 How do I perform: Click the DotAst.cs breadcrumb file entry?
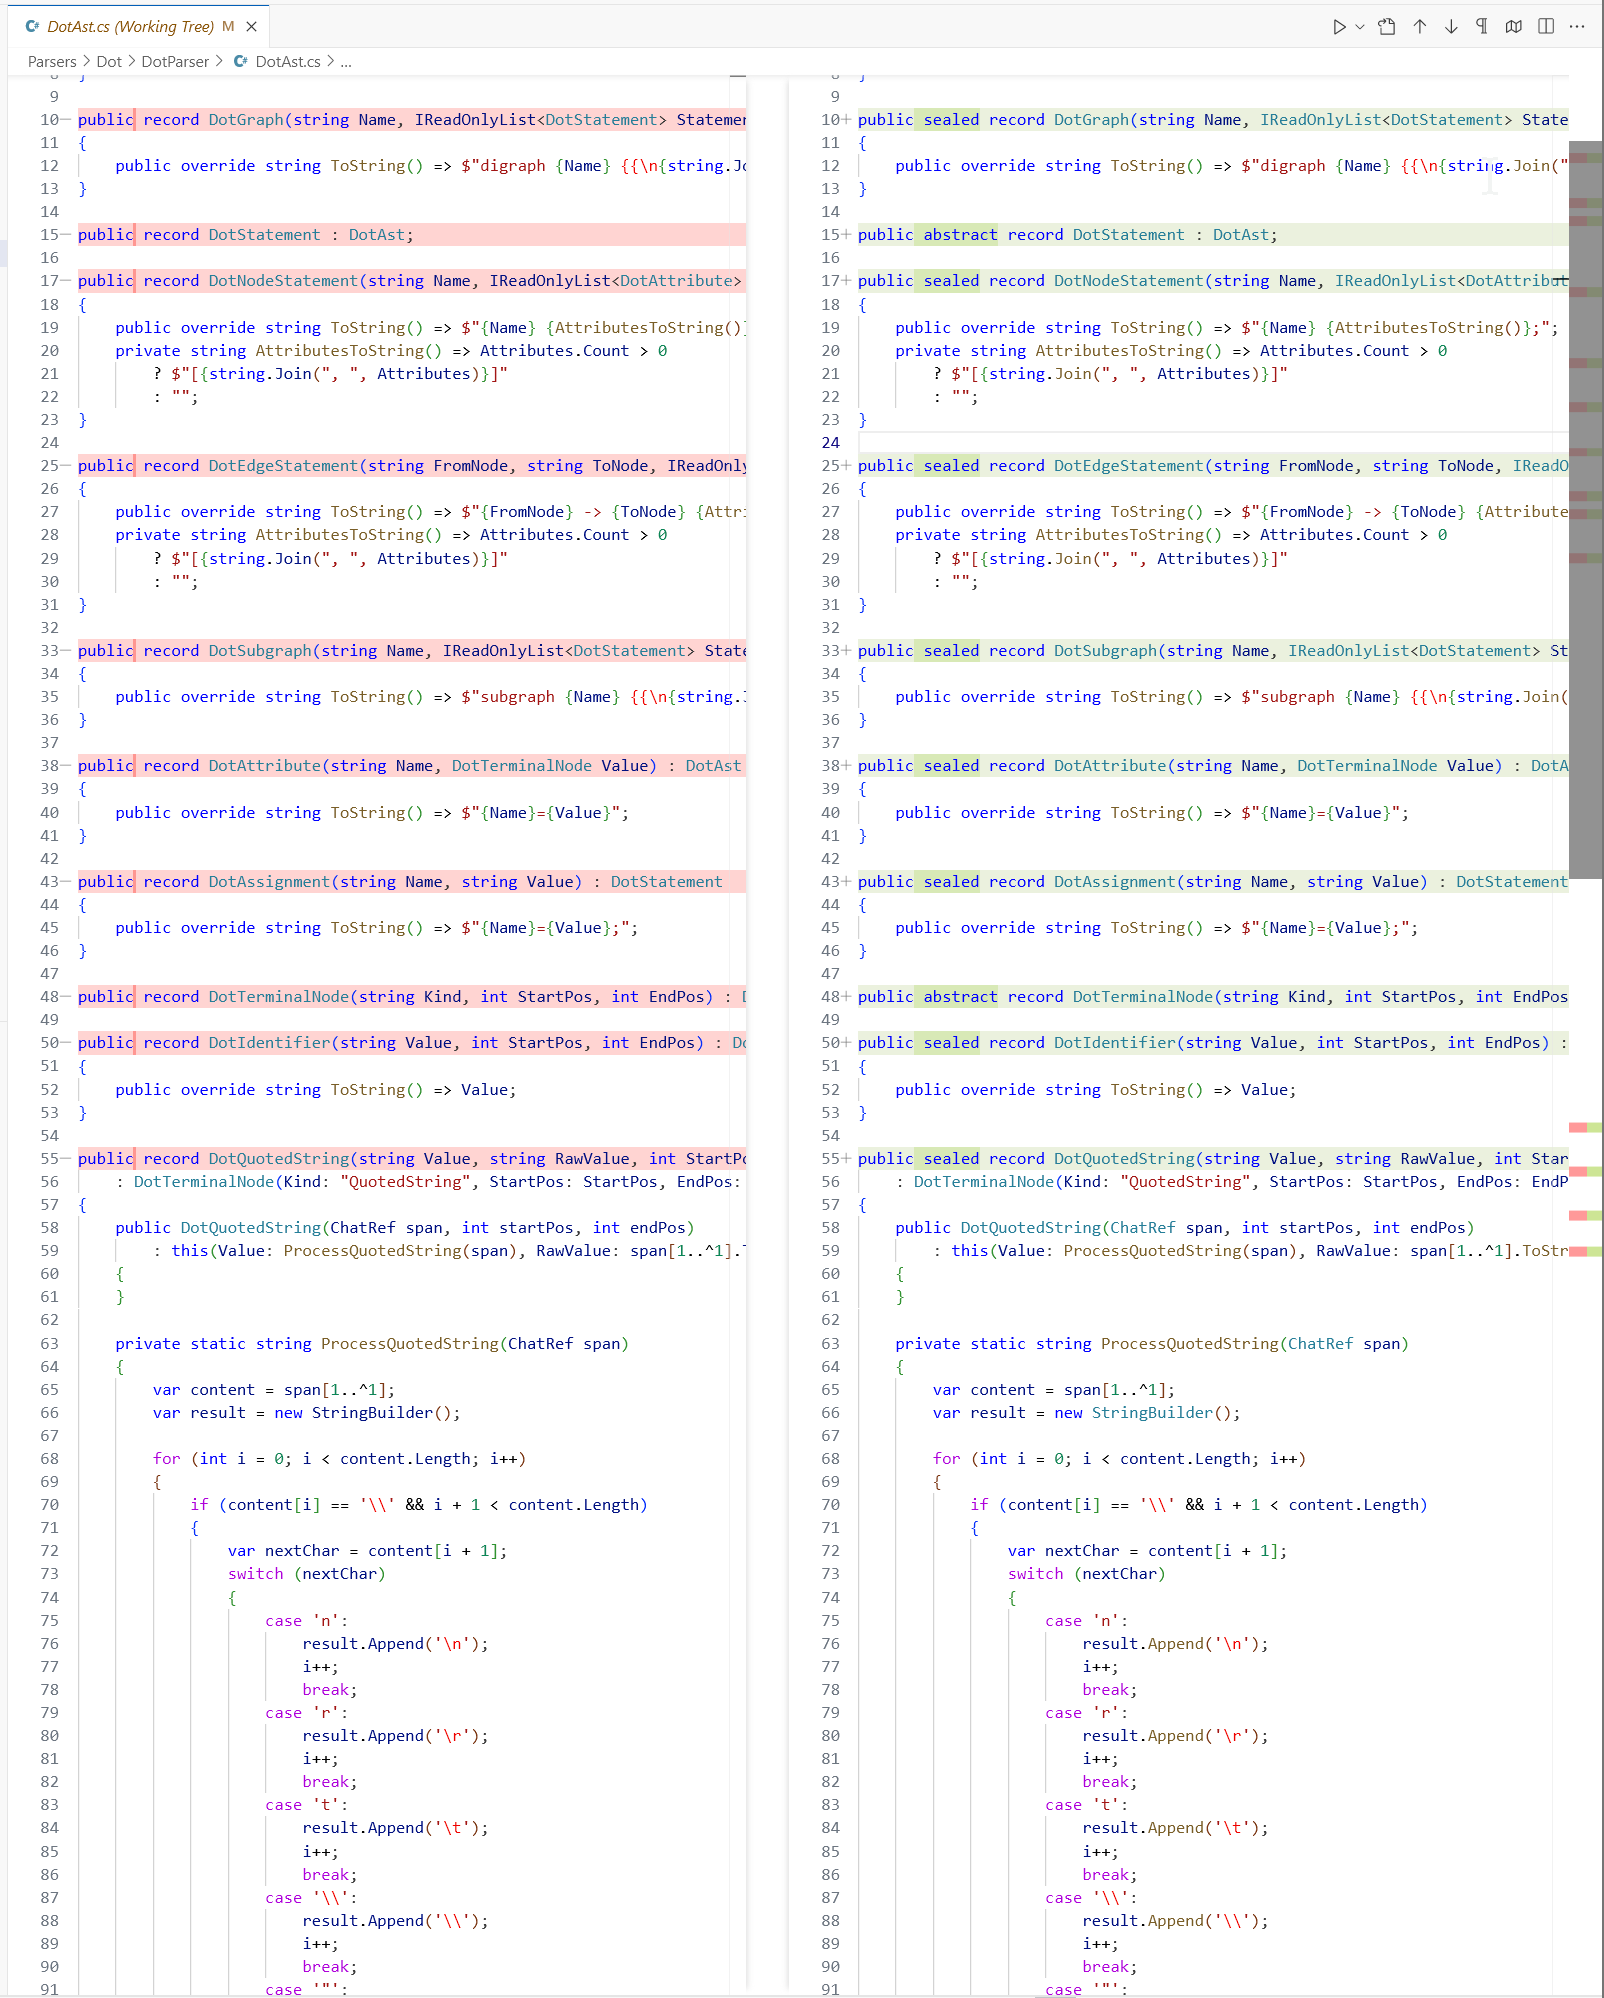[287, 62]
